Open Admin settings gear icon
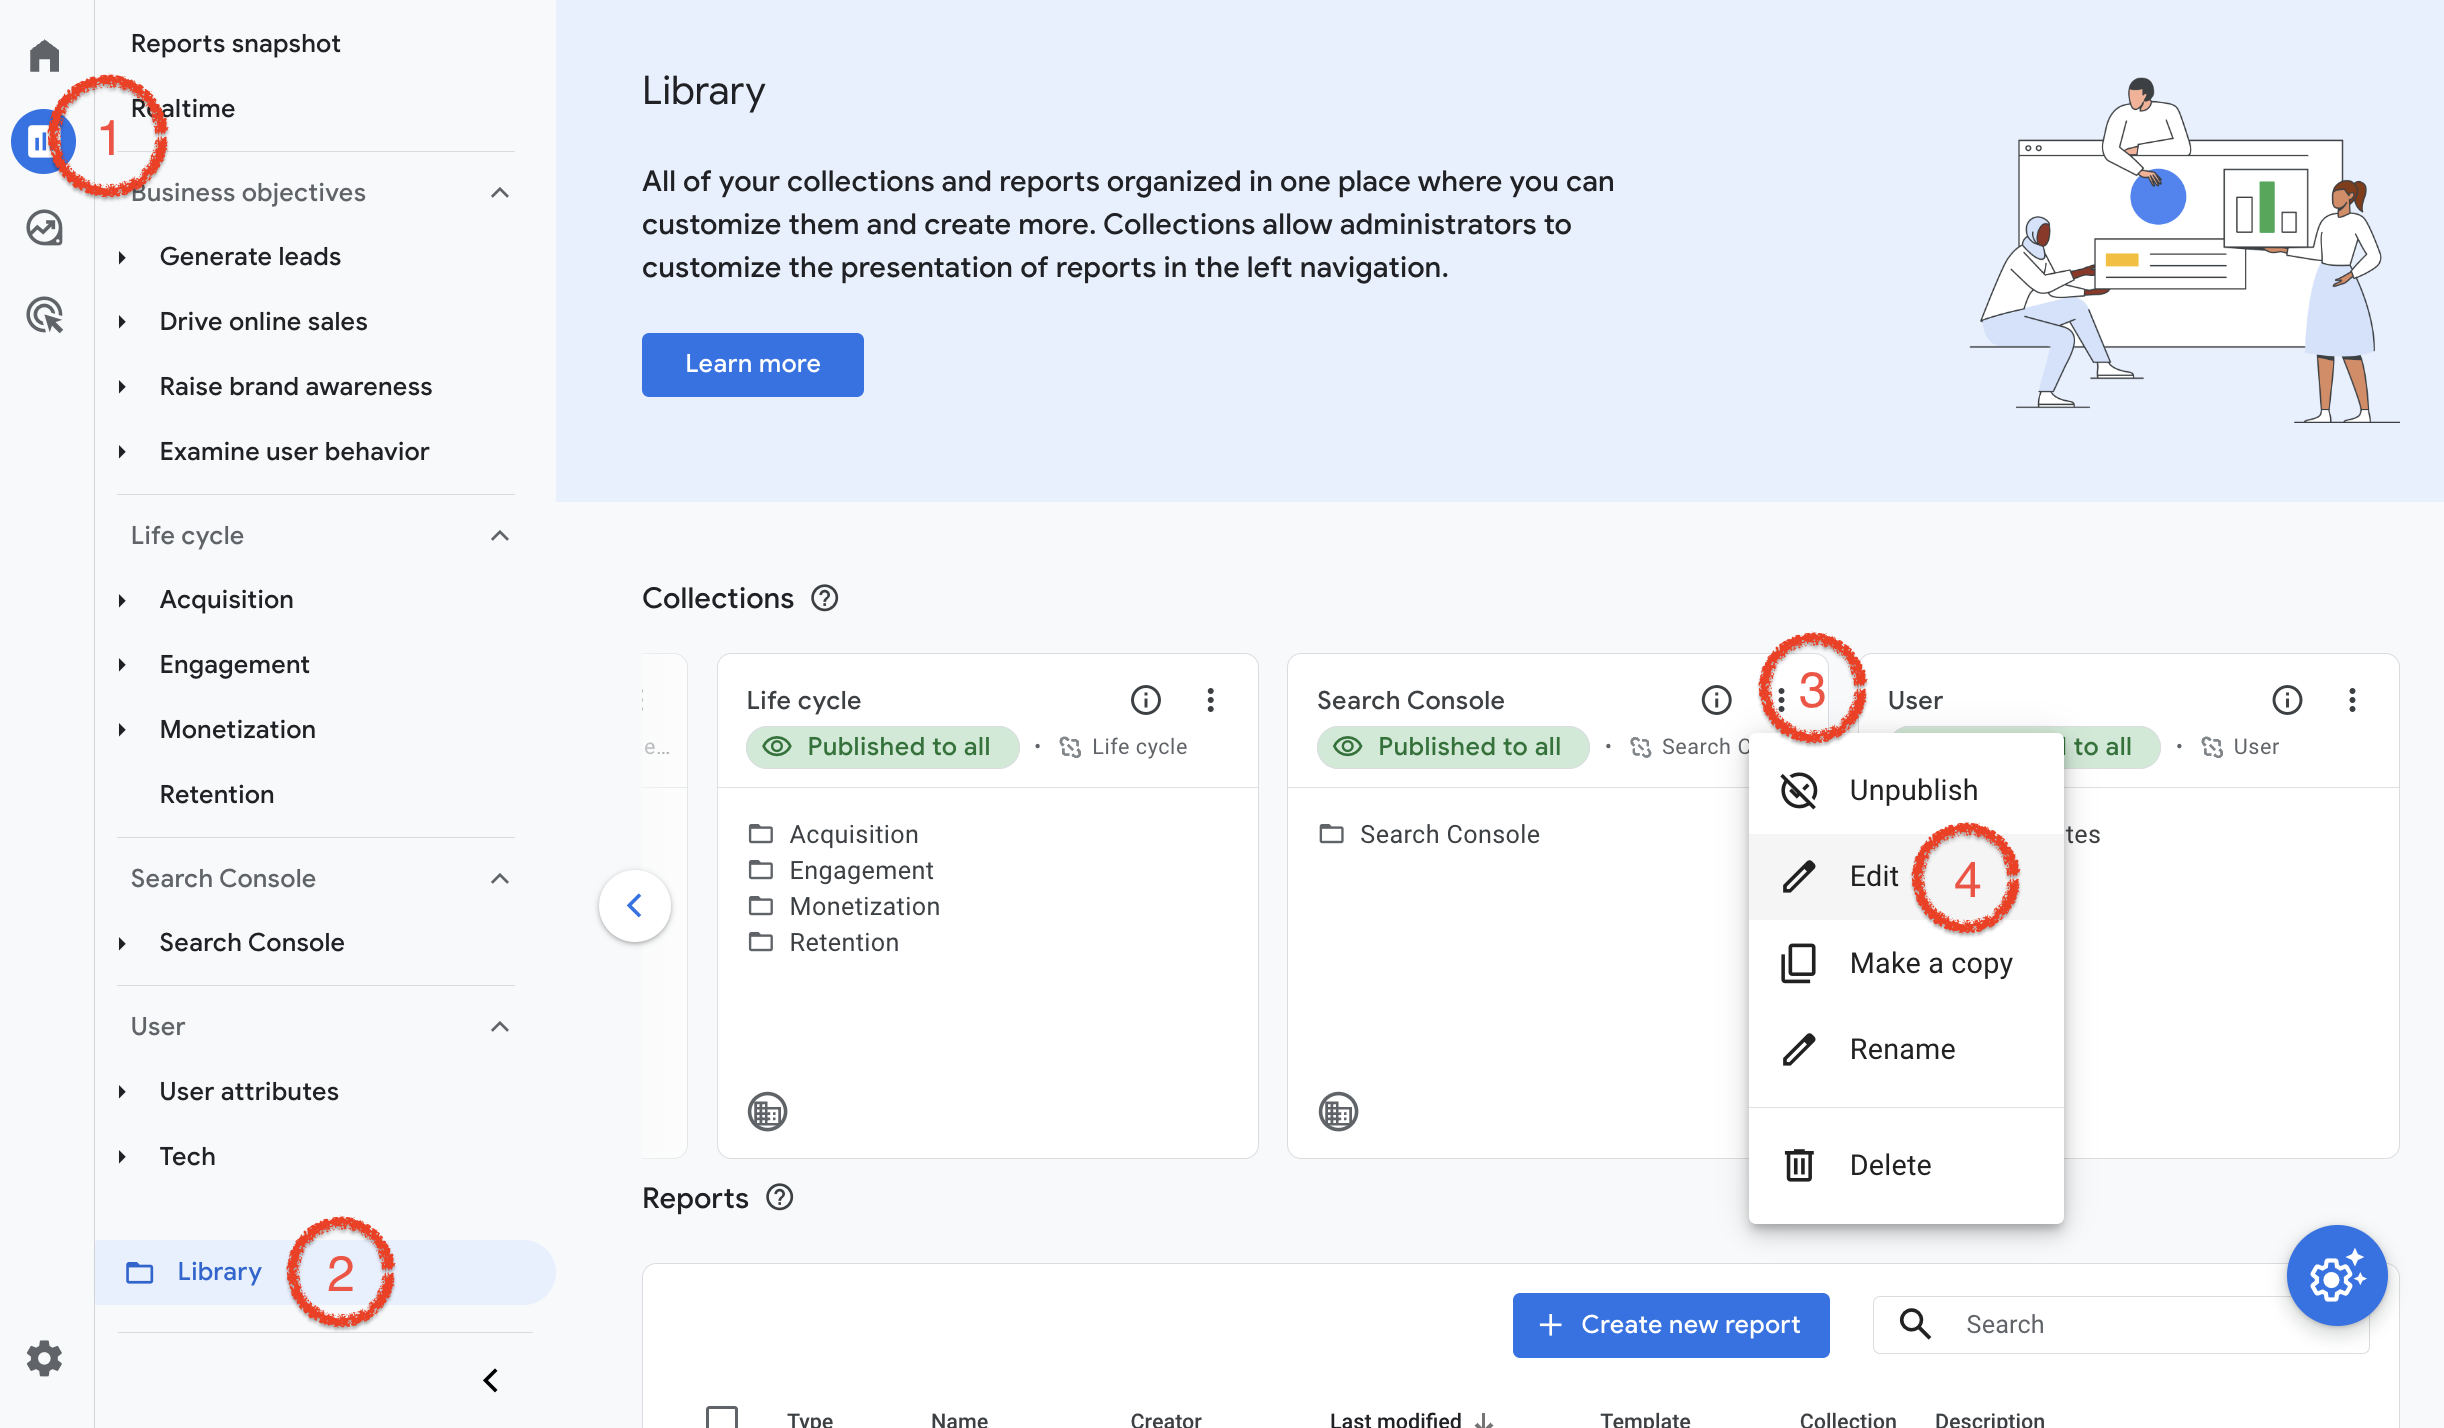Screen dimensions: 2444x1428 tap(44, 1358)
